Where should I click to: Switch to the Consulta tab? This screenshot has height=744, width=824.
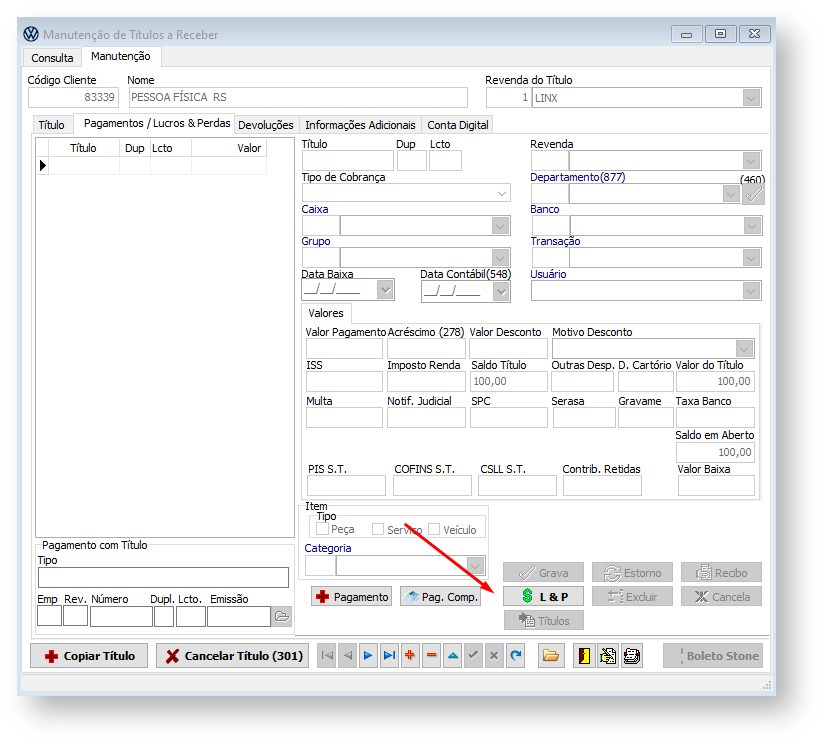tap(52, 58)
